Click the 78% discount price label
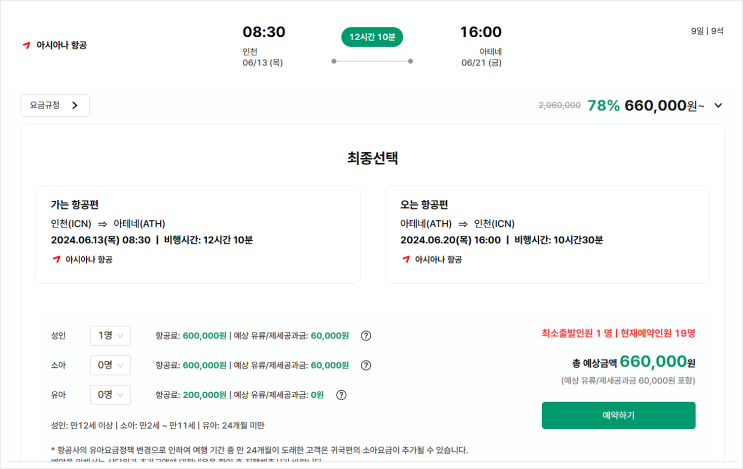This screenshot has height=469, width=743. point(604,105)
